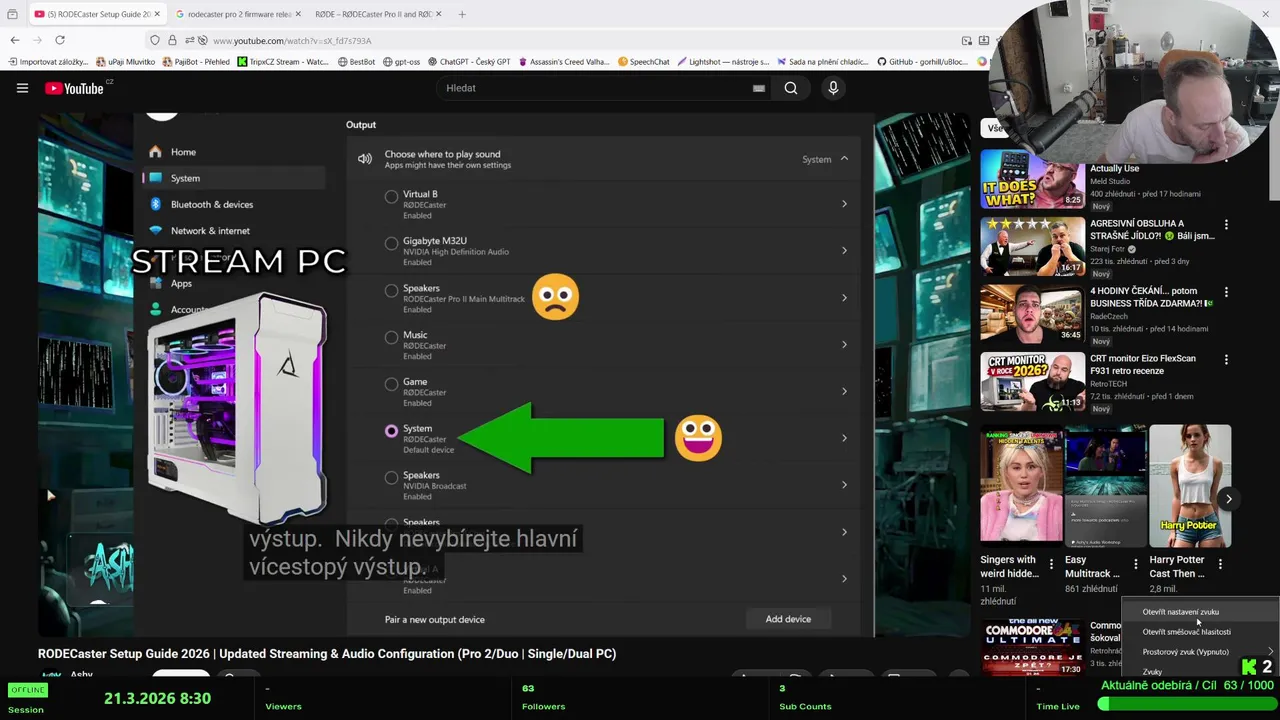Expand the Music device row chevron
Screen dimensions: 1280x720
coord(844,344)
